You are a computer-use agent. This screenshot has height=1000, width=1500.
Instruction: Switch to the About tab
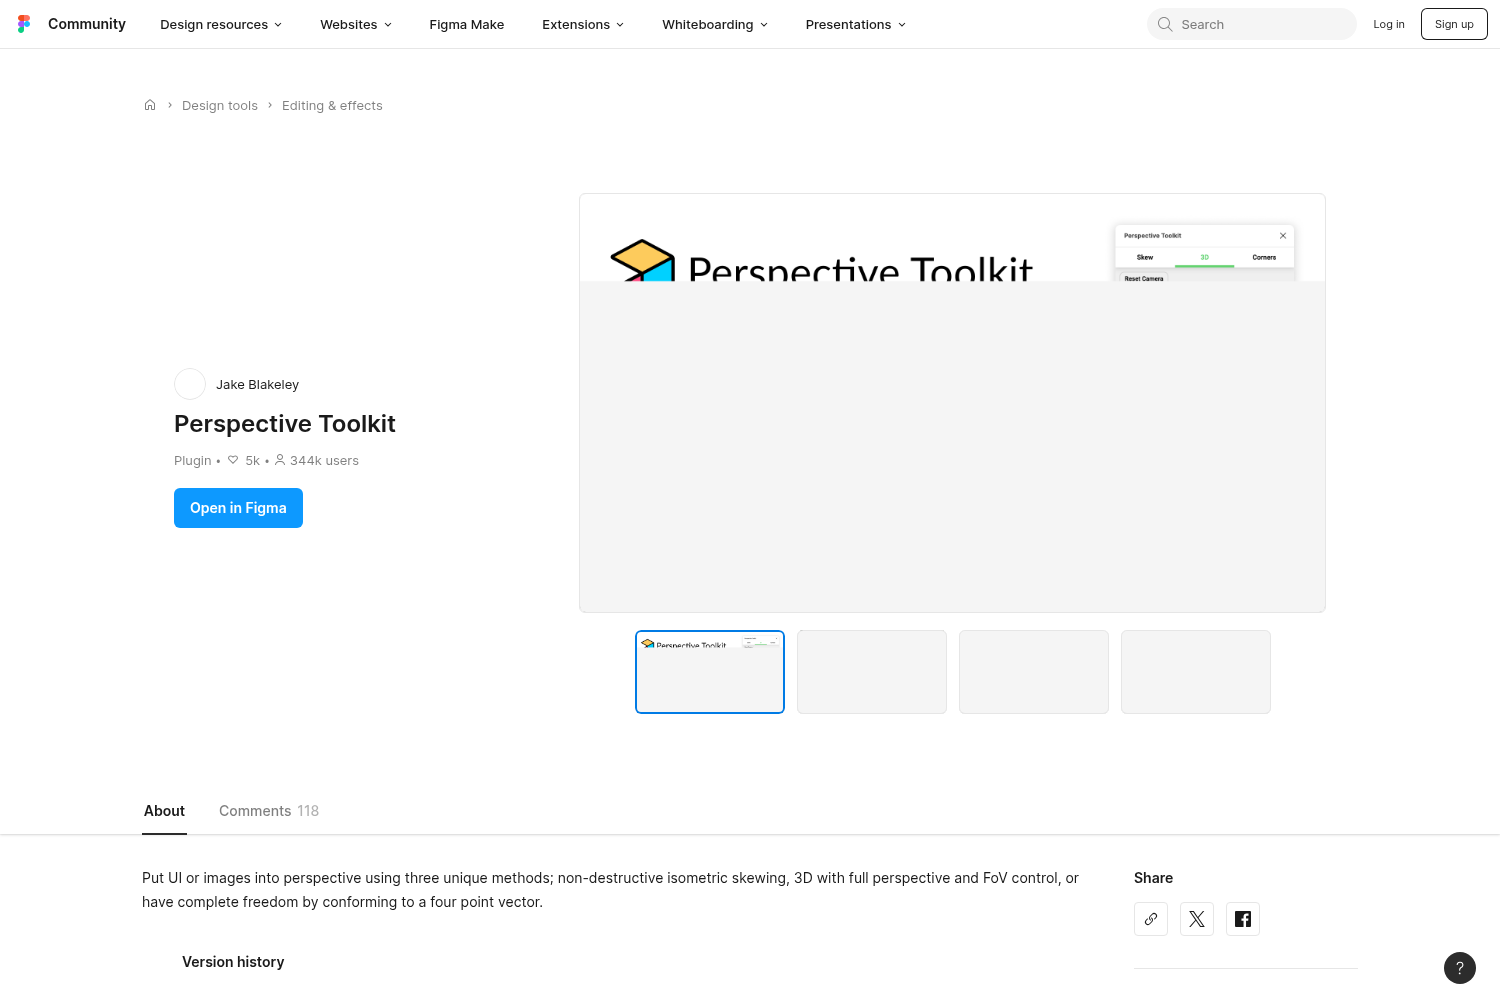164,811
